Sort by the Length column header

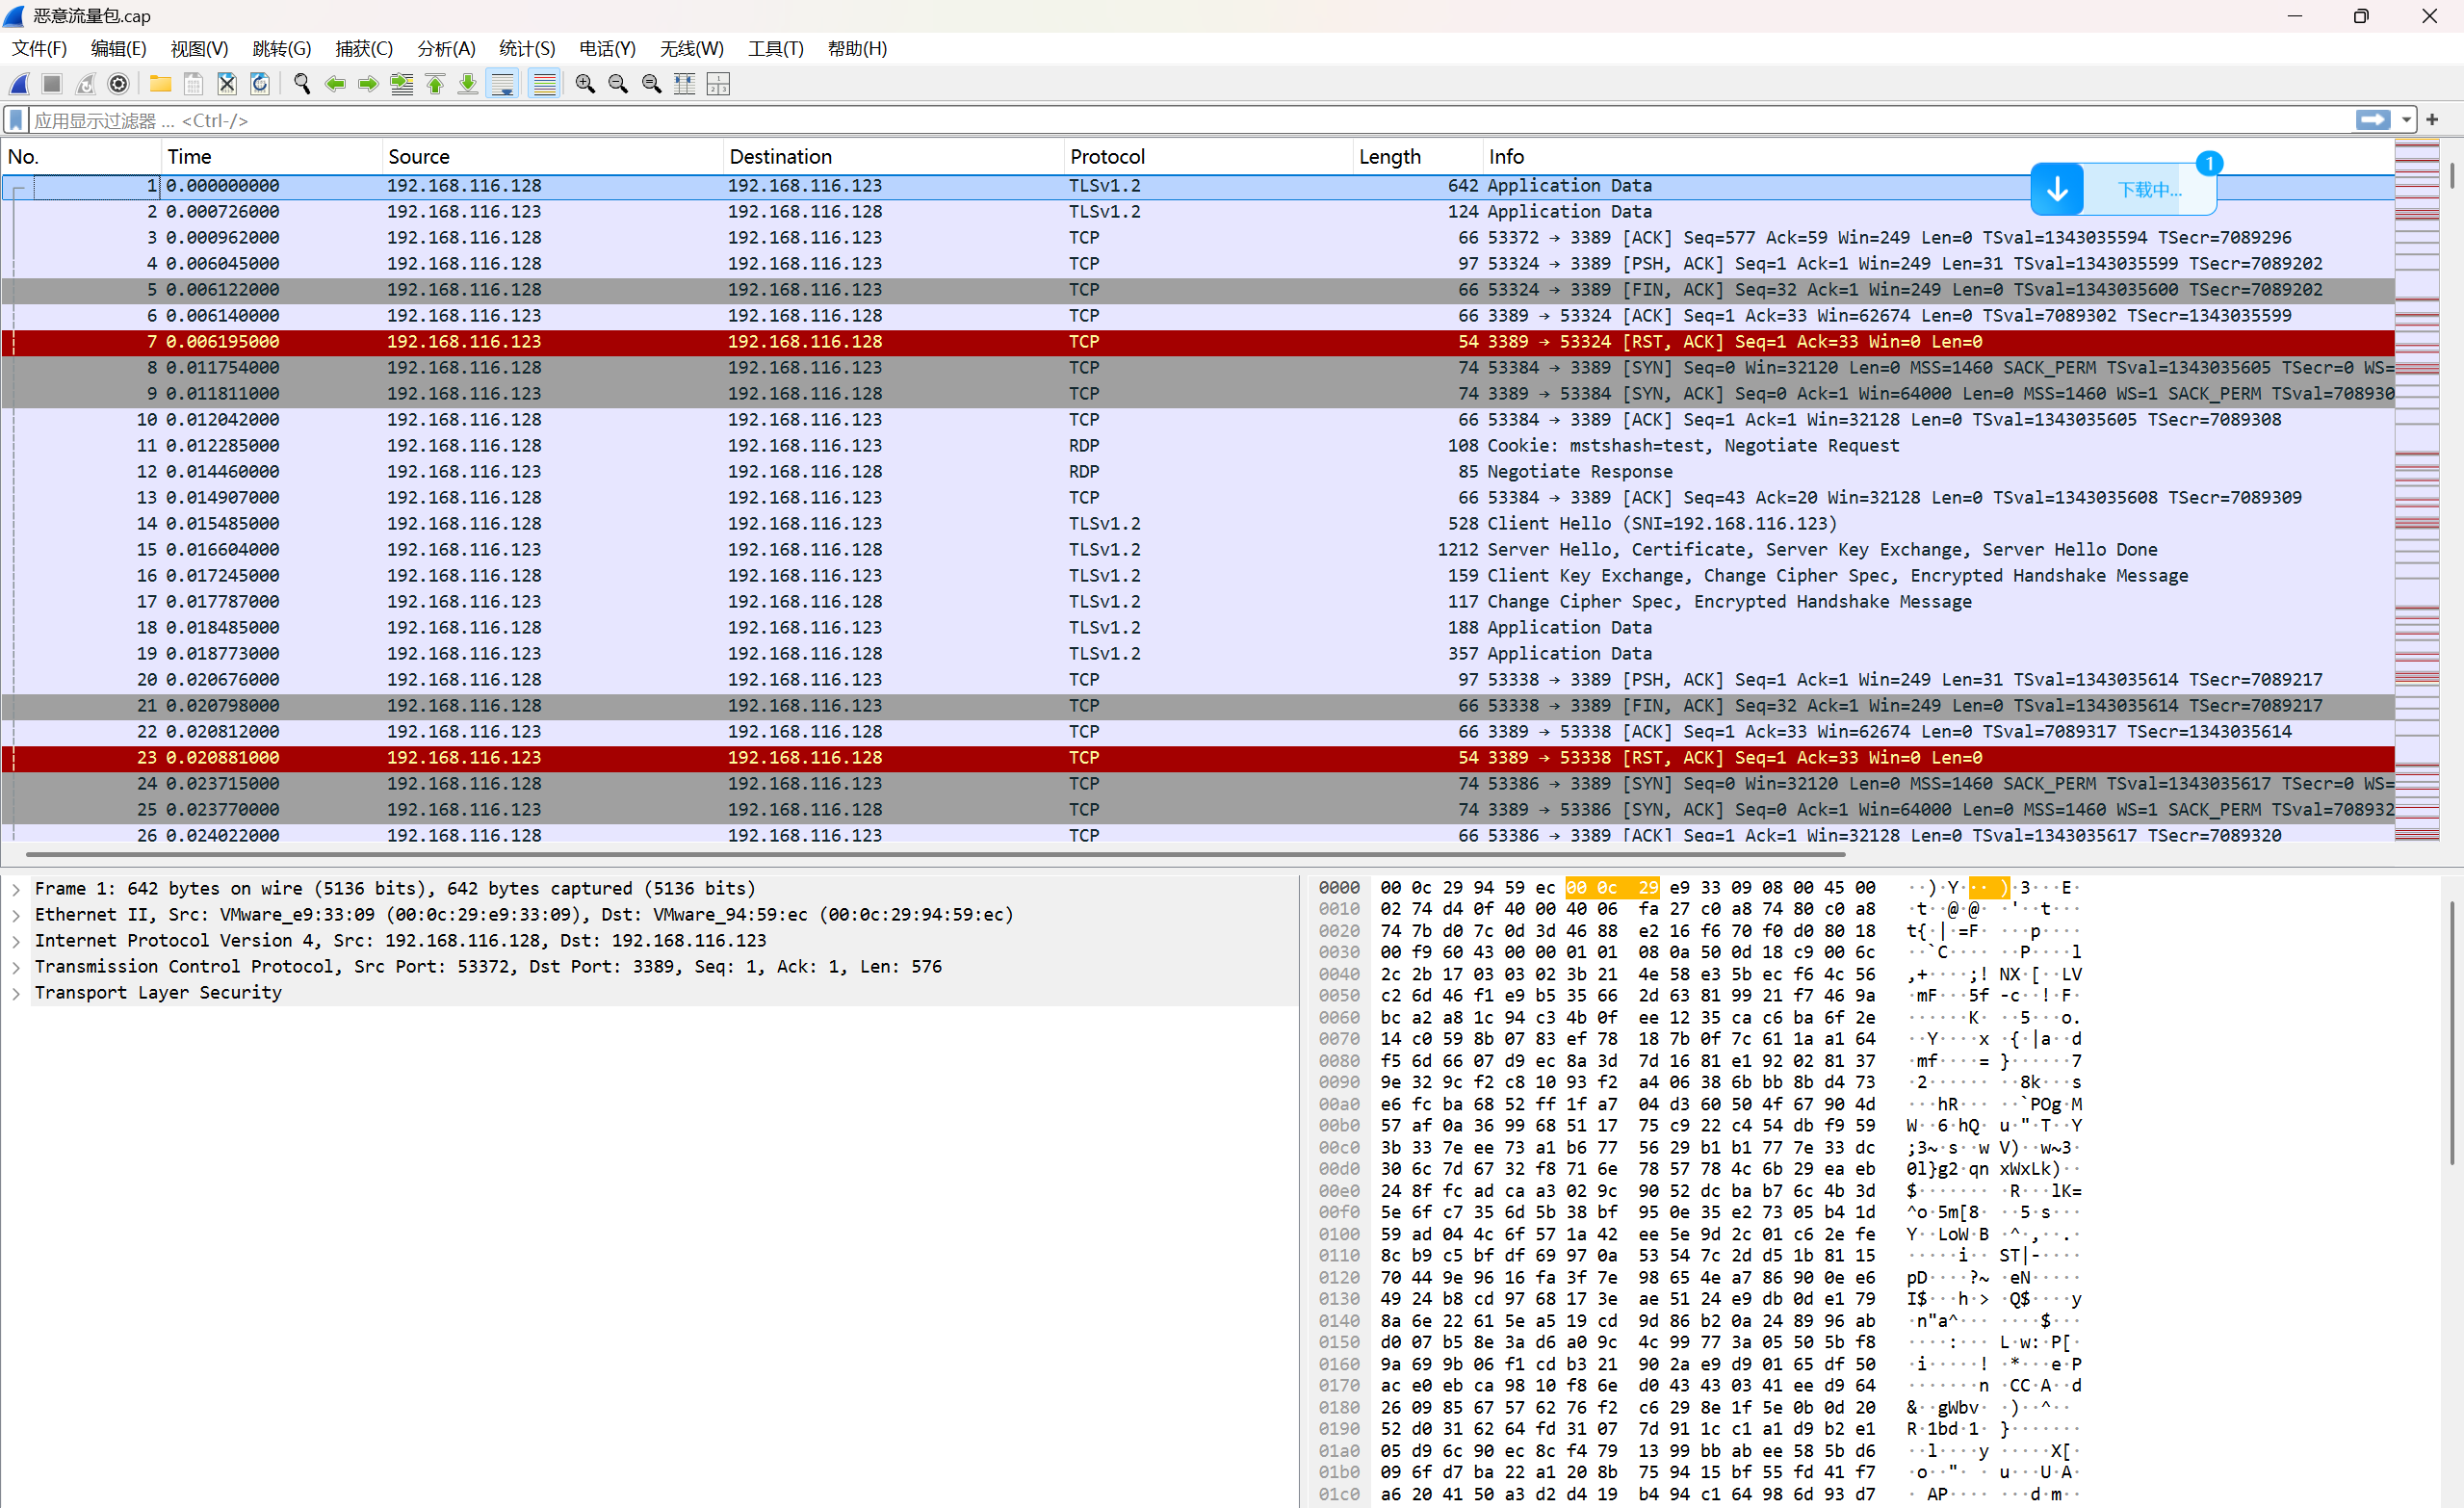[1418, 156]
